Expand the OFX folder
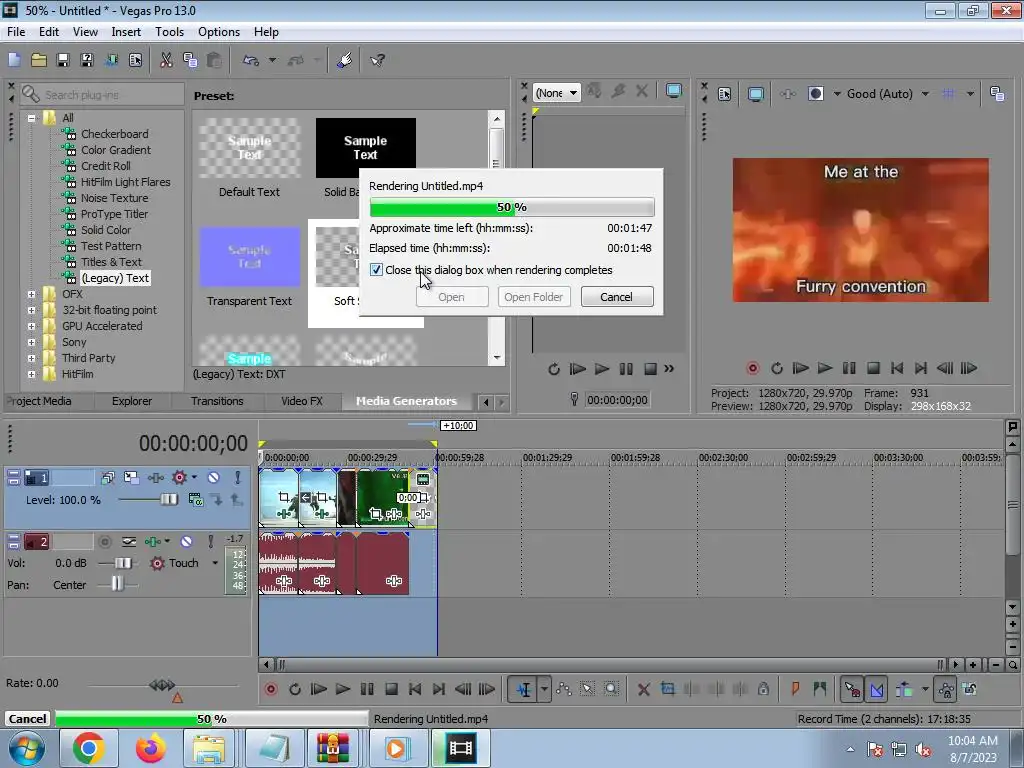Viewport: 1024px width, 768px height. 31,295
